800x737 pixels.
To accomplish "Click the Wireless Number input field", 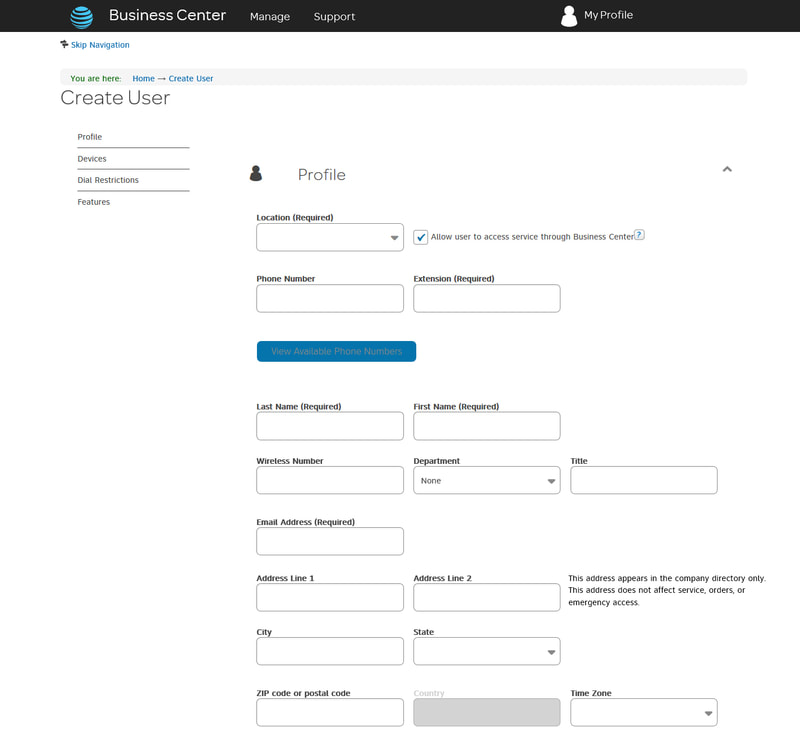I will tap(330, 480).
